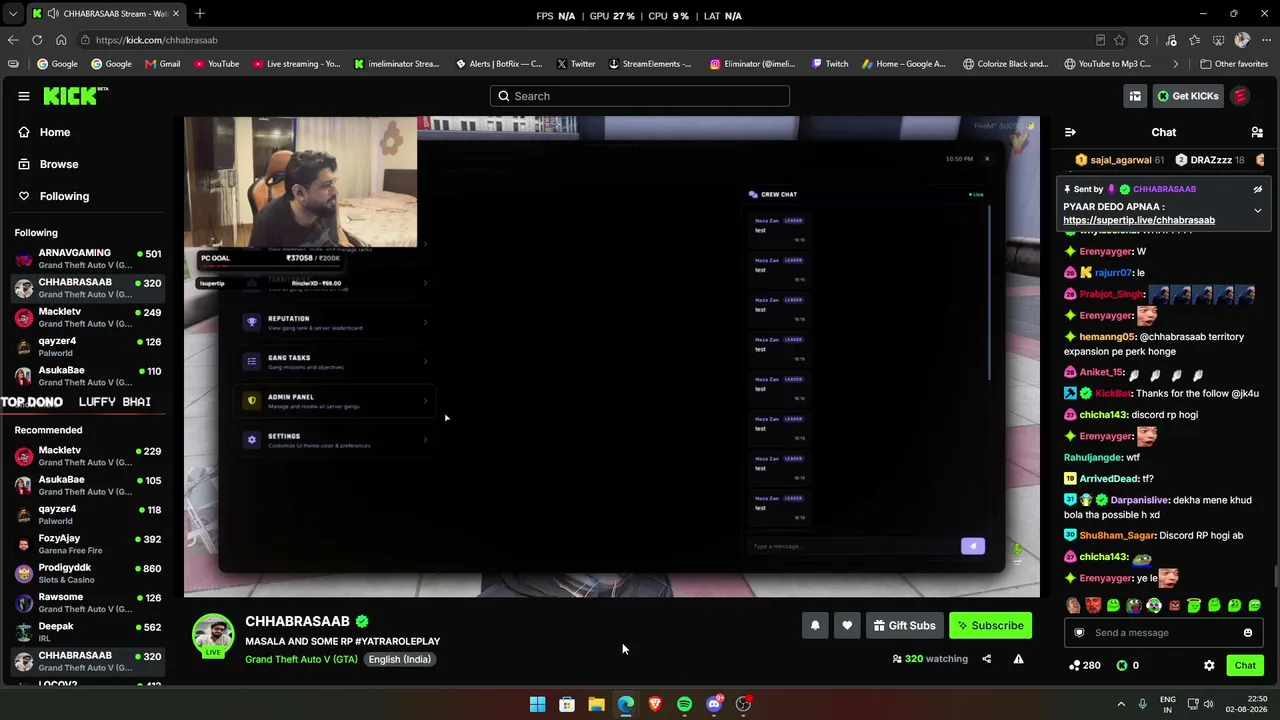
Task: Open browser extensions puzzle icon
Action: click(x=1144, y=40)
